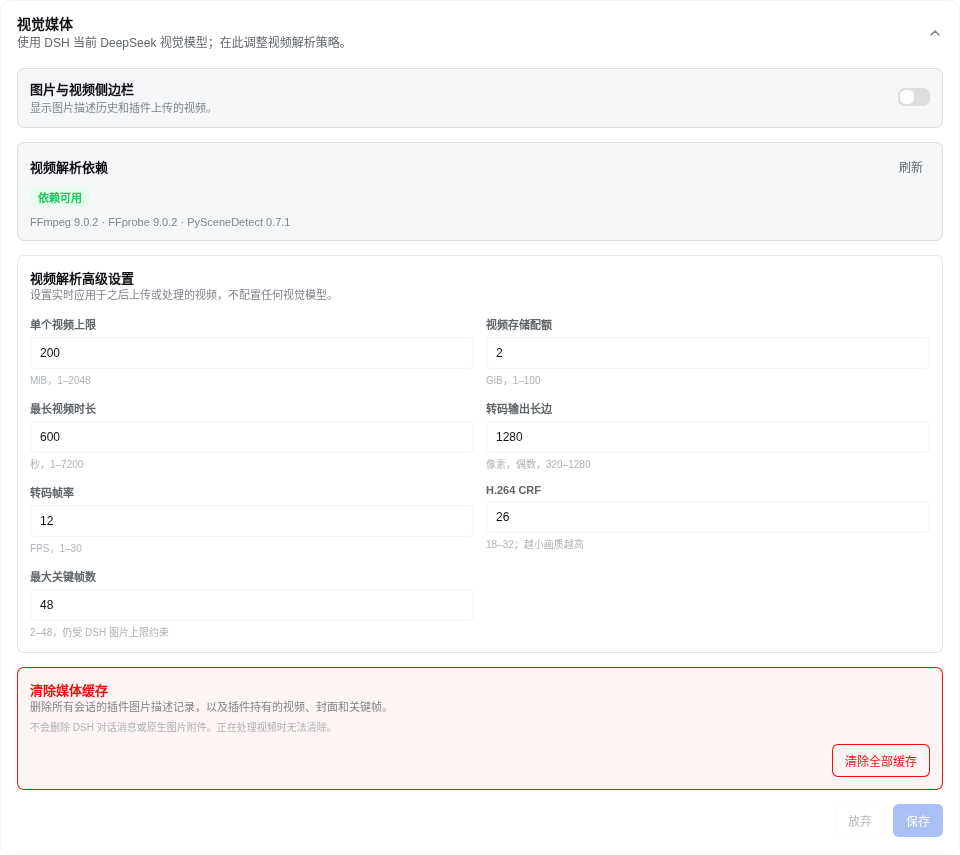Collapse the 视觉媒体 section chevron
The image size is (960, 855).
[x=934, y=33]
